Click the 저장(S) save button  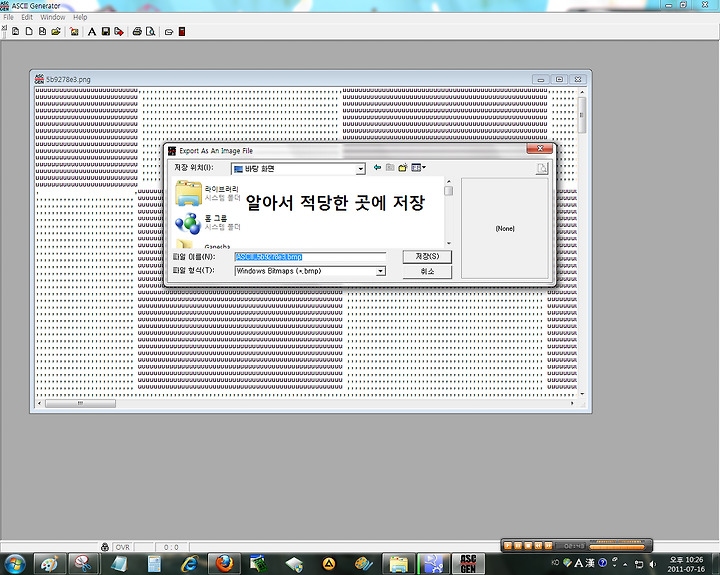(427, 256)
